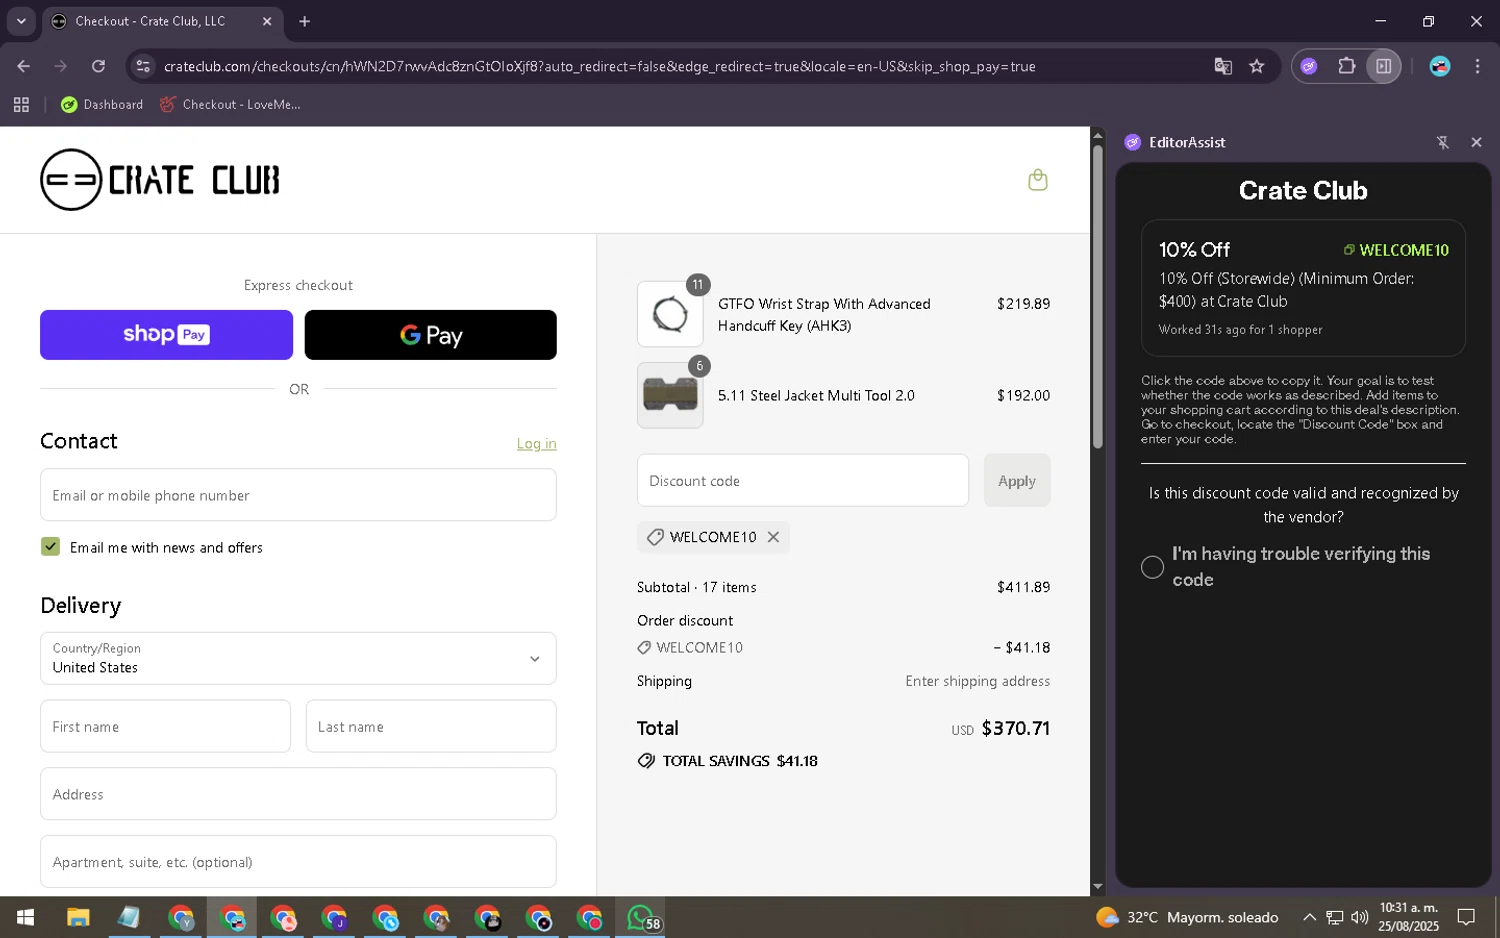Open the Dashboard bookmark
This screenshot has height=938, width=1500.
pyautogui.click(x=102, y=104)
